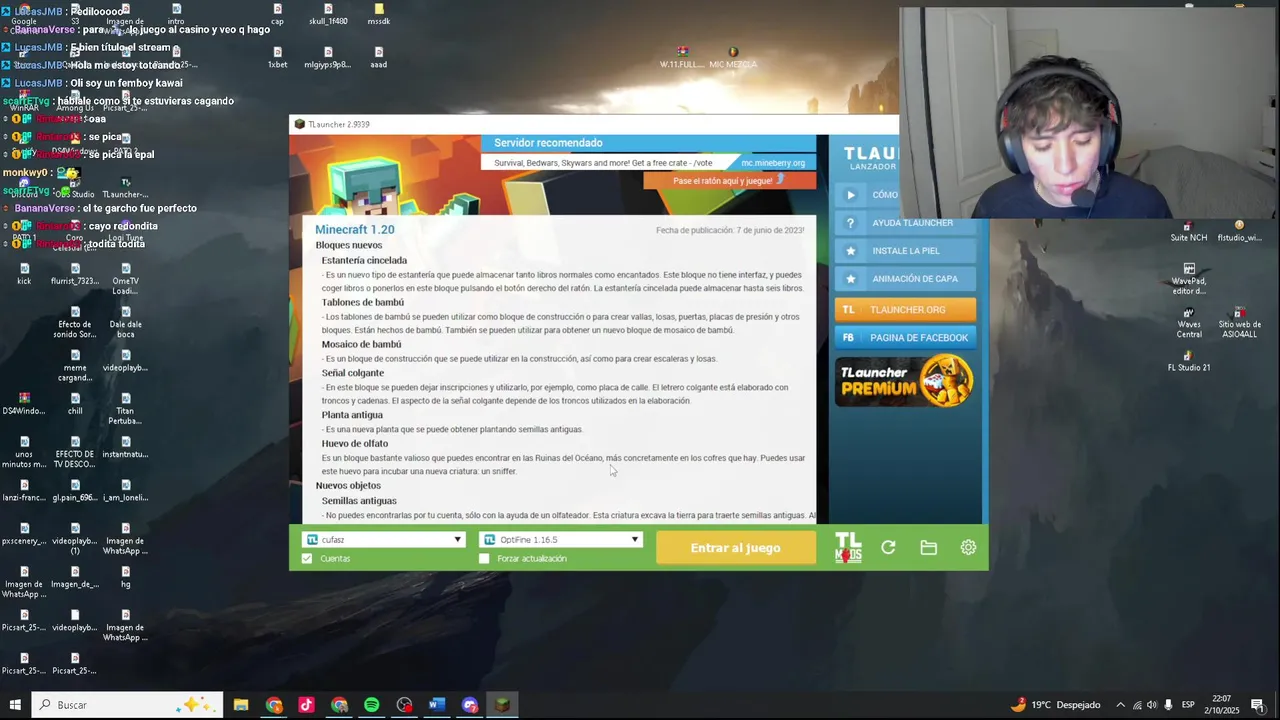Select 'OmeTV Loadi...' desktop icon
This screenshot has height=720, width=1280.
click(x=125, y=279)
